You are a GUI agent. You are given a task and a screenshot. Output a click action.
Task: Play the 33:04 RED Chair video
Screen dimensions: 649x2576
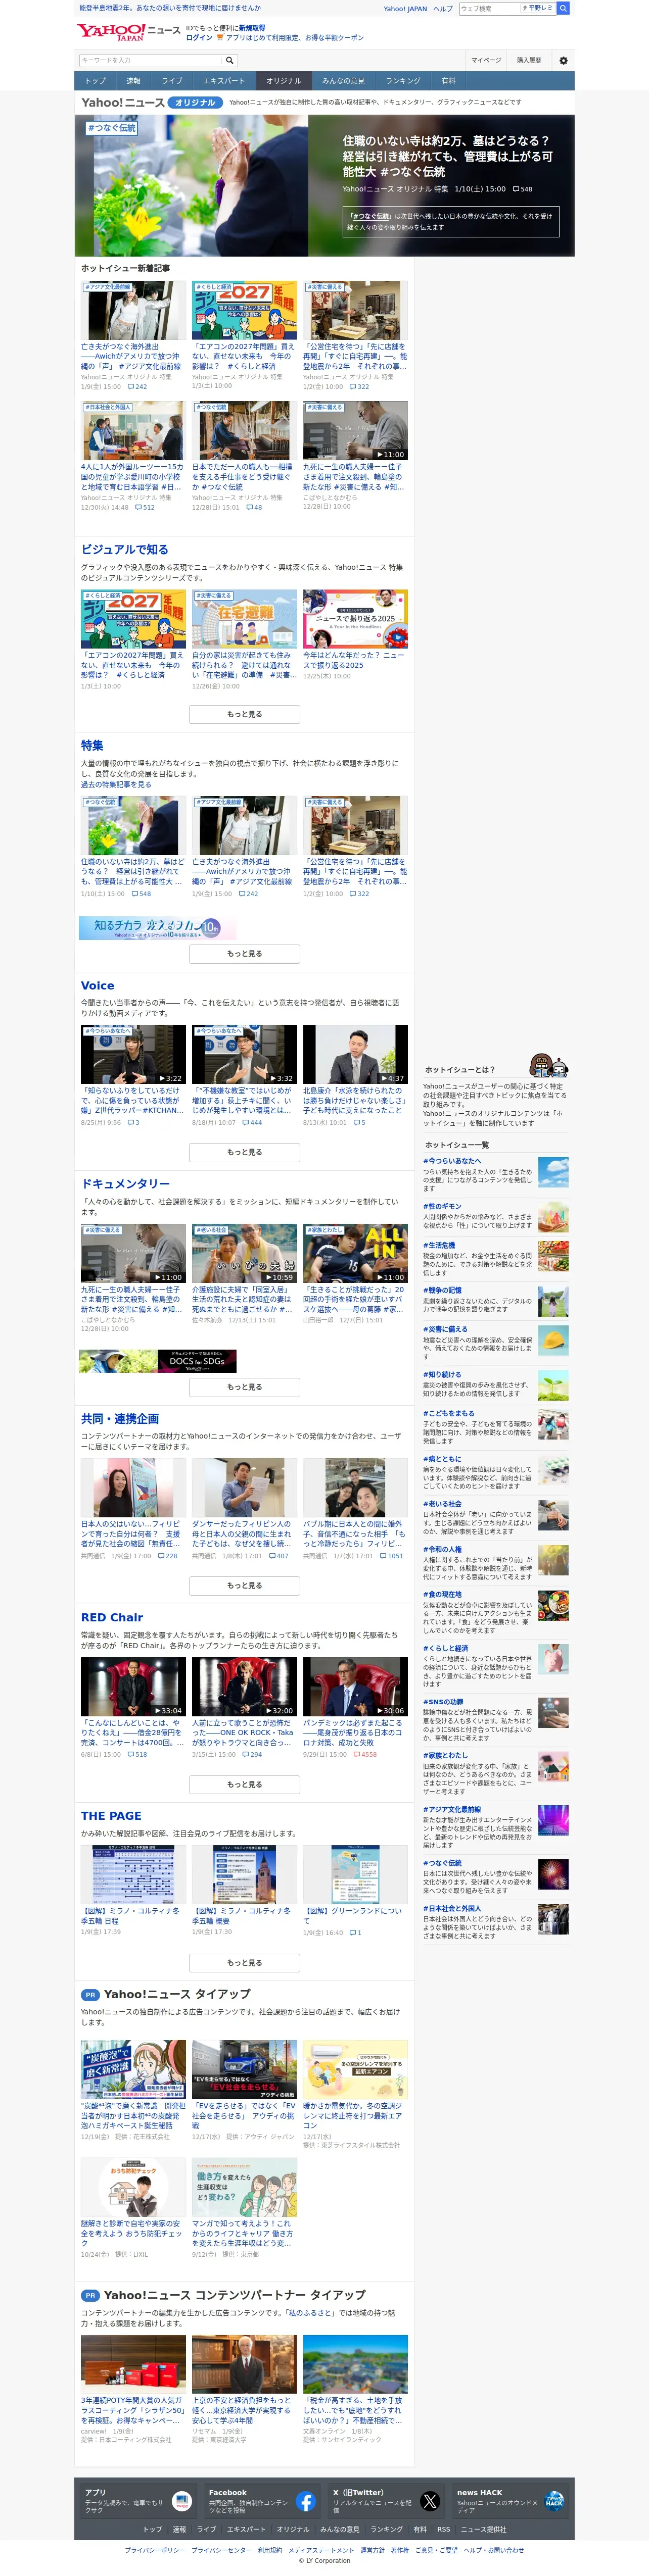coord(133,1687)
